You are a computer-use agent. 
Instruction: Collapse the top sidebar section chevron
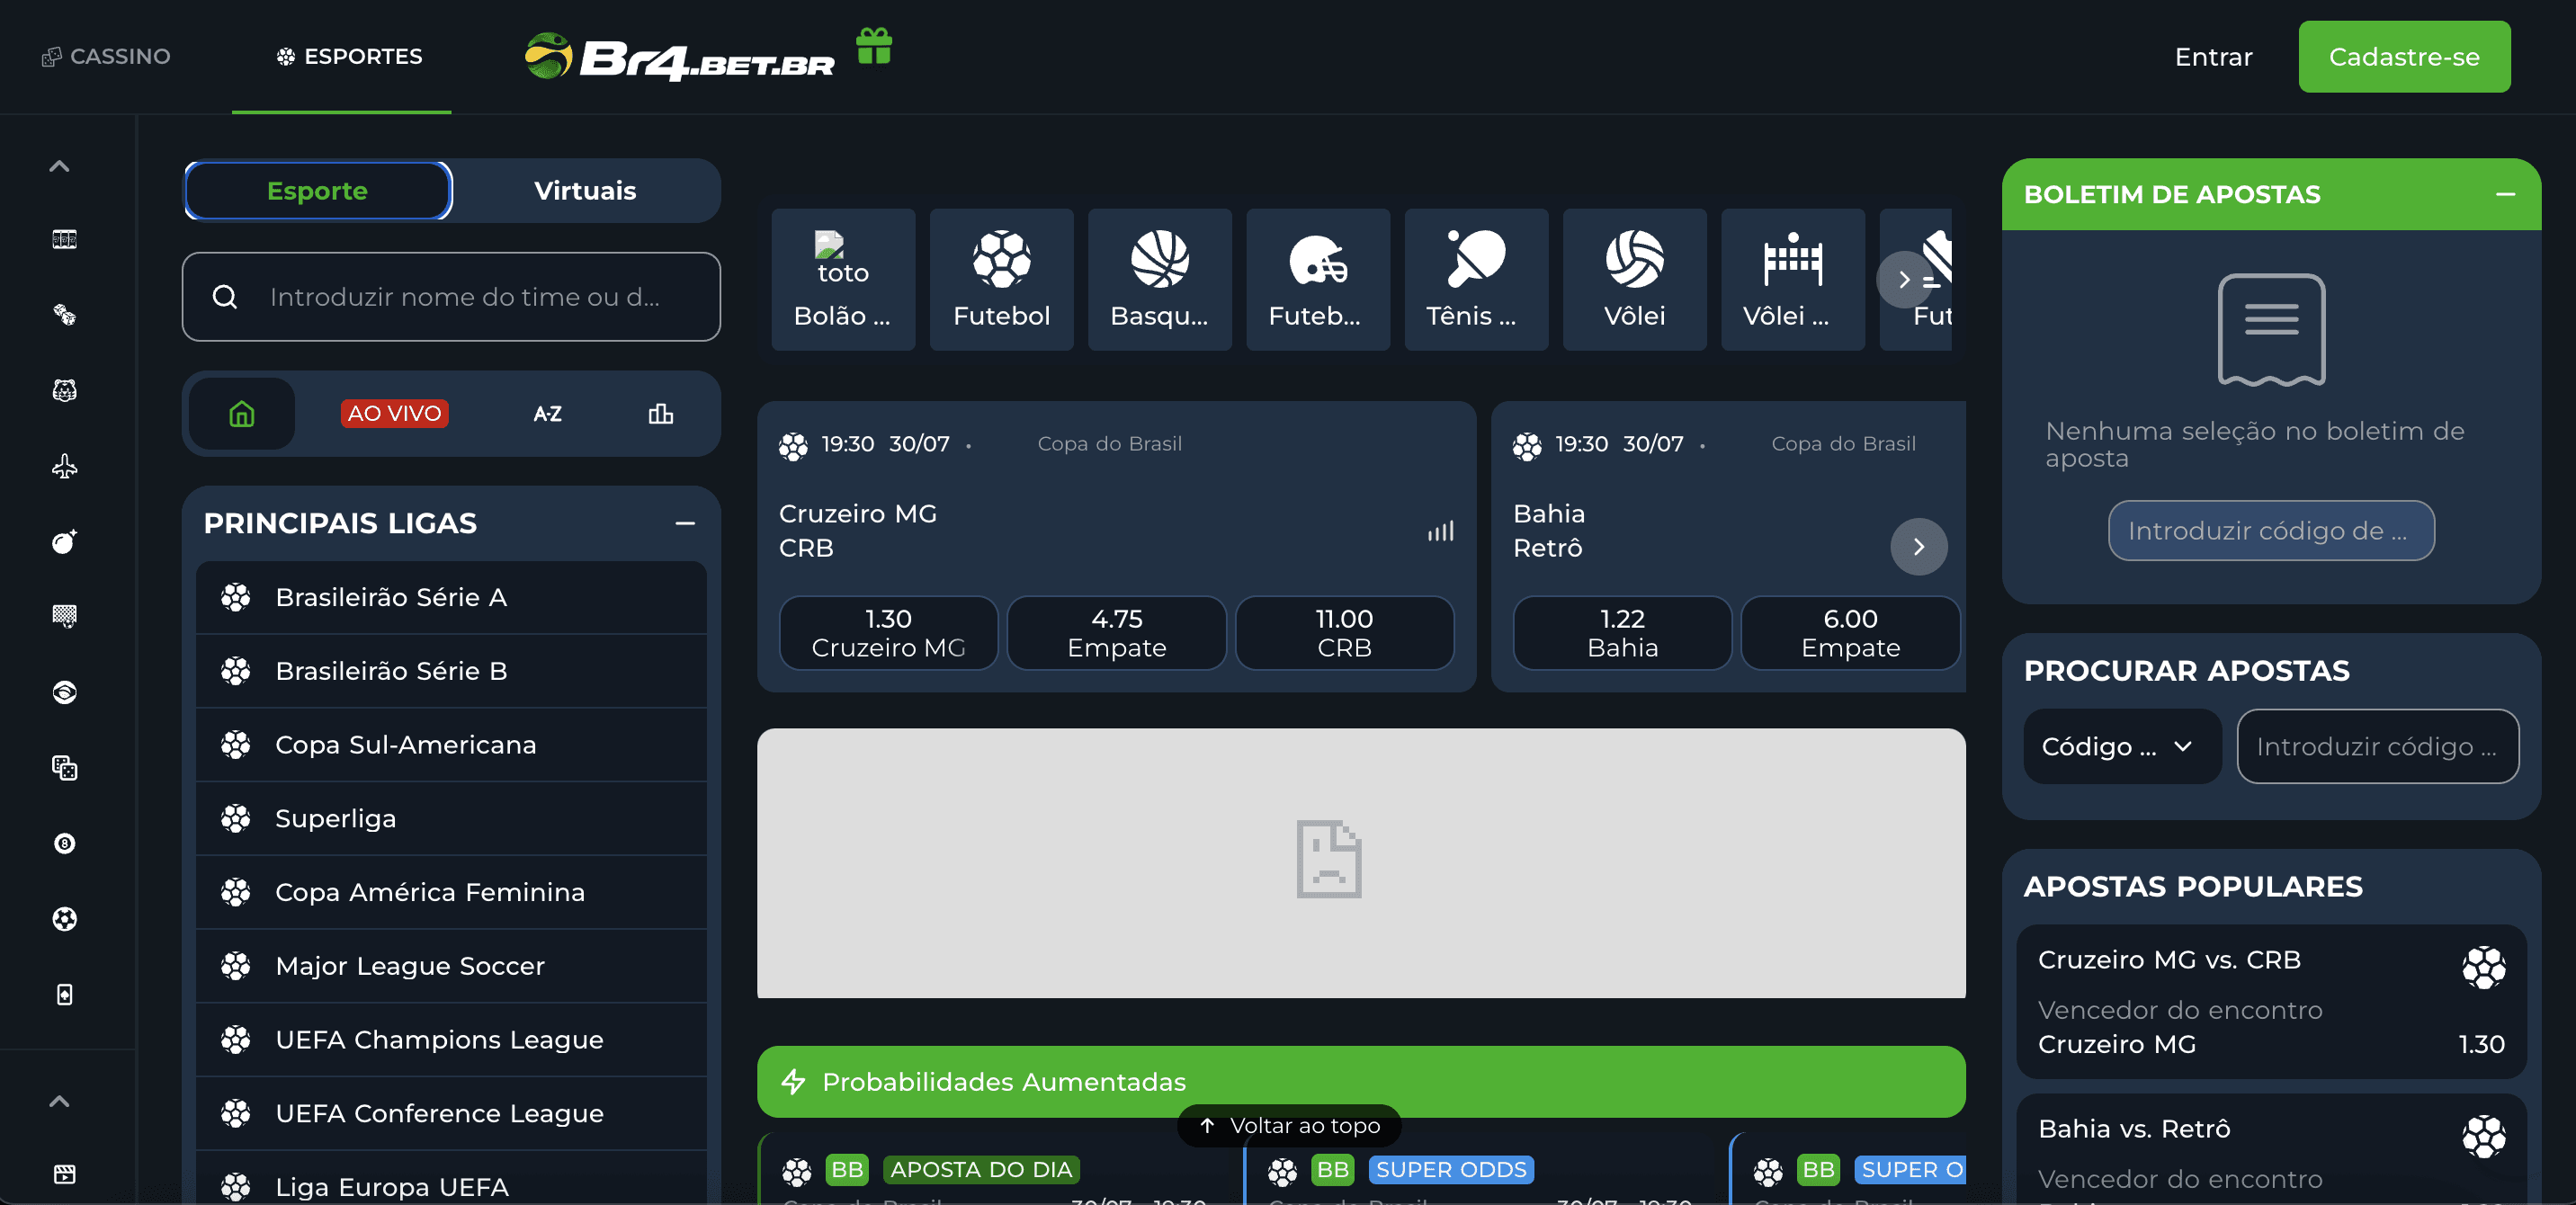pos(60,166)
